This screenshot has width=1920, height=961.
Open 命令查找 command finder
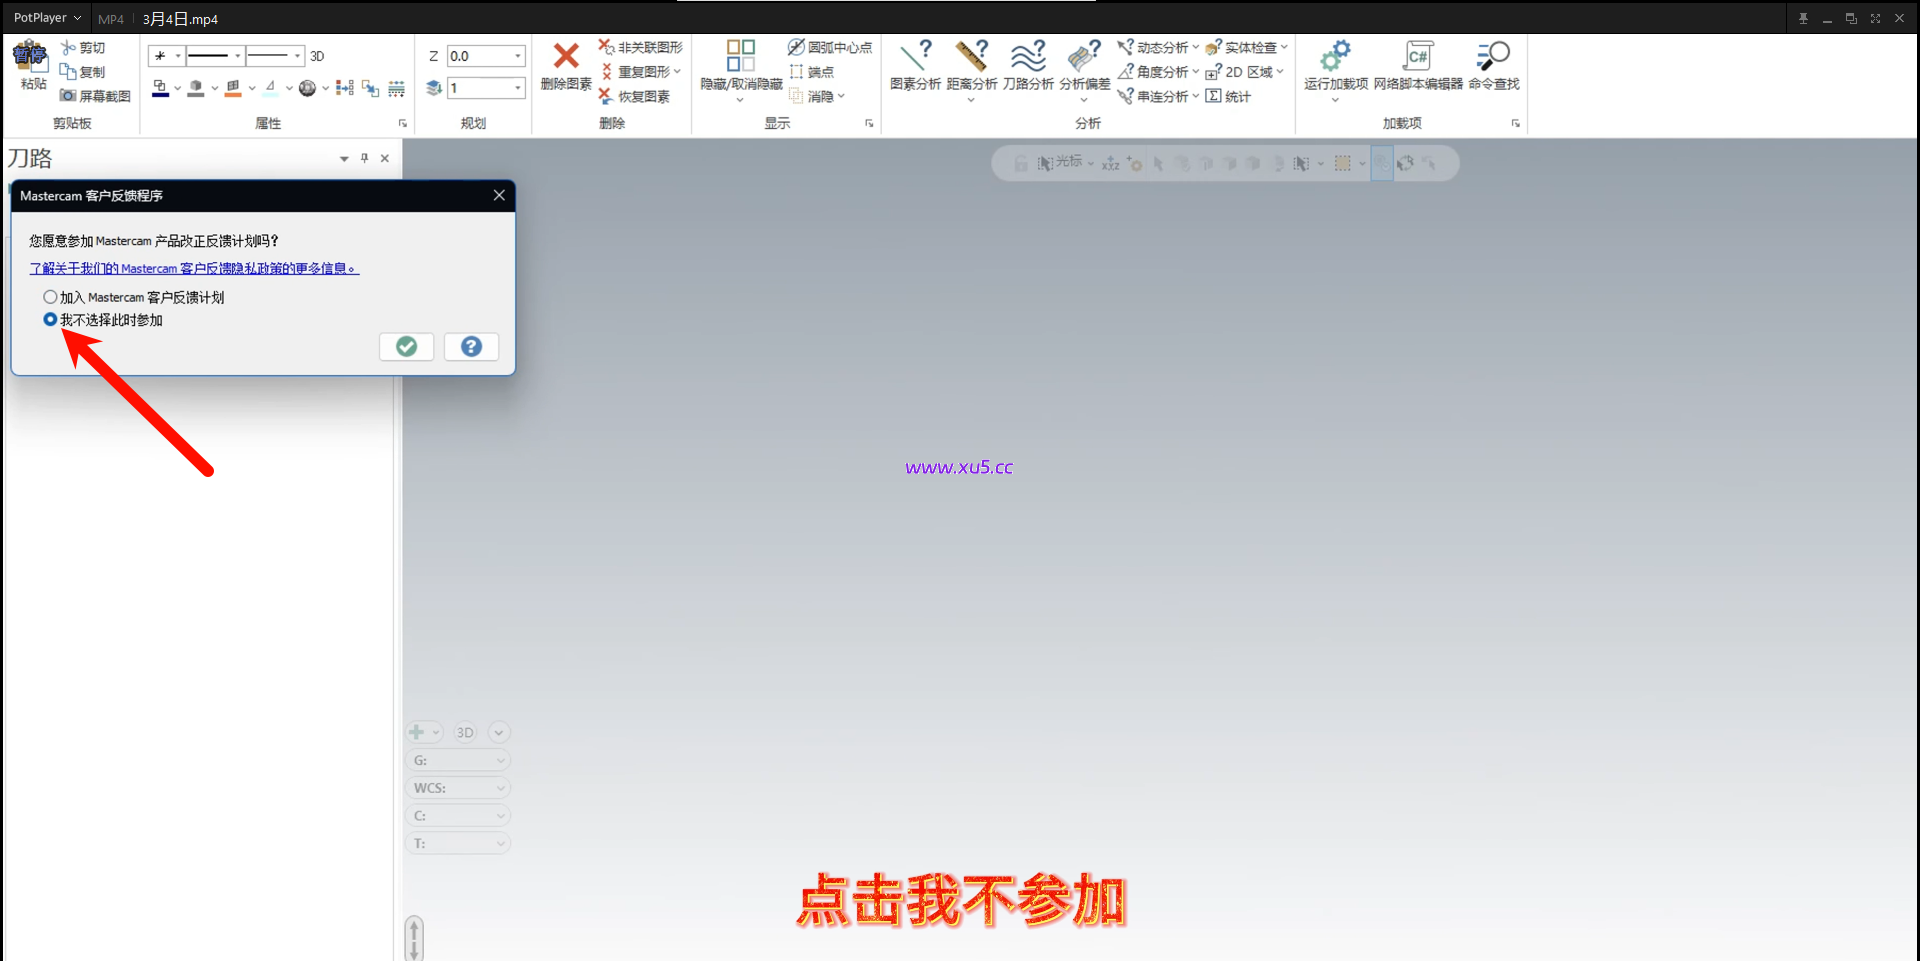1492,68
